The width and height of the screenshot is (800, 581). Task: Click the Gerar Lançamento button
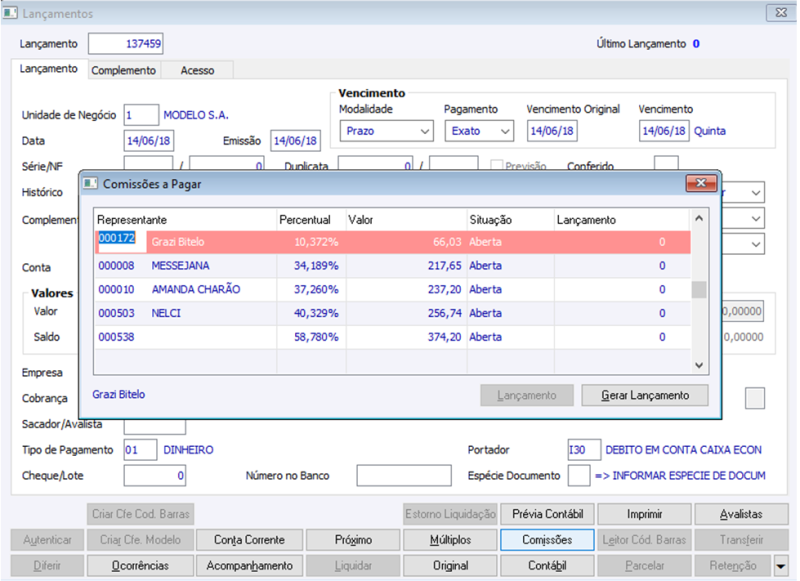pos(644,395)
